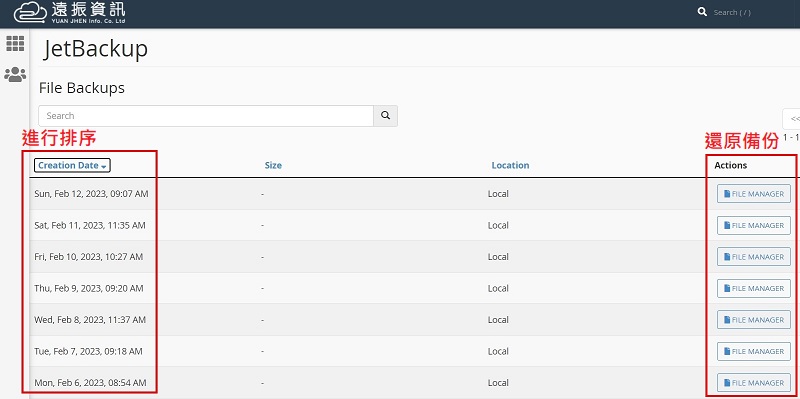Click the File Backups search button
The image size is (800, 399).
tap(385, 116)
